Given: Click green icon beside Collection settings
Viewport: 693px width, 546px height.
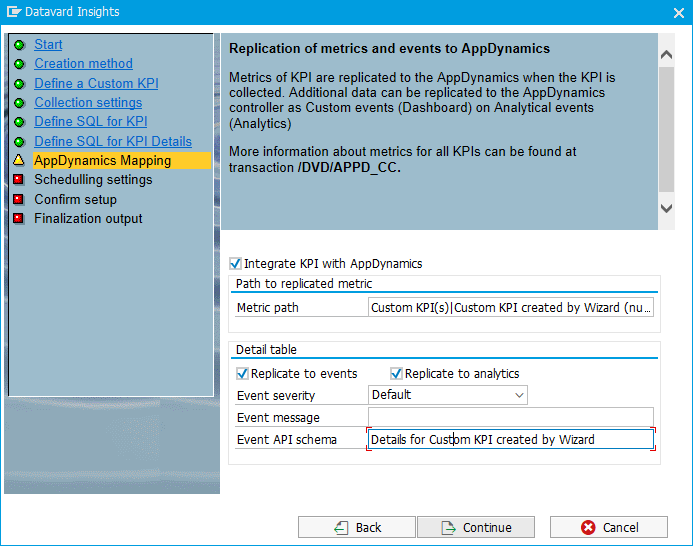Looking at the screenshot, I should coord(19,103).
